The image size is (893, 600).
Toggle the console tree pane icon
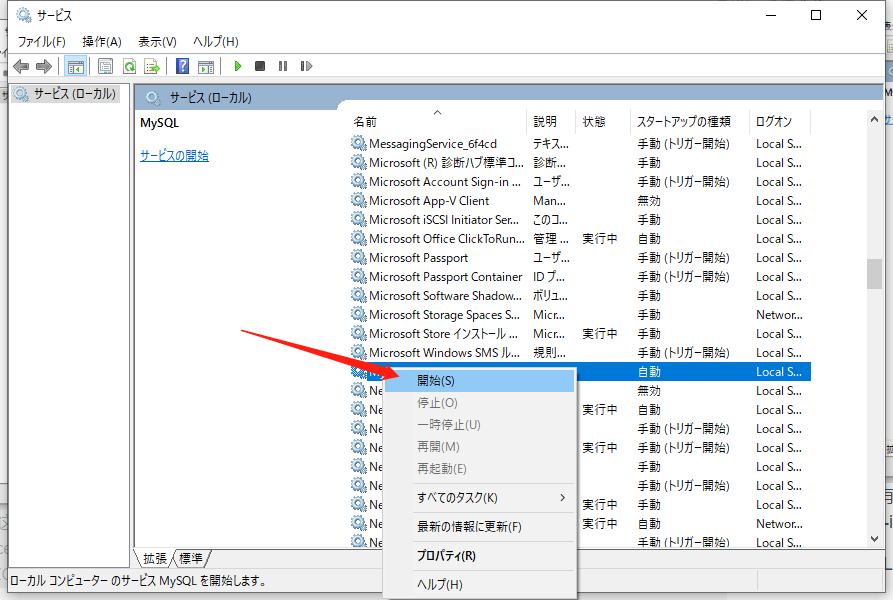tap(75, 67)
